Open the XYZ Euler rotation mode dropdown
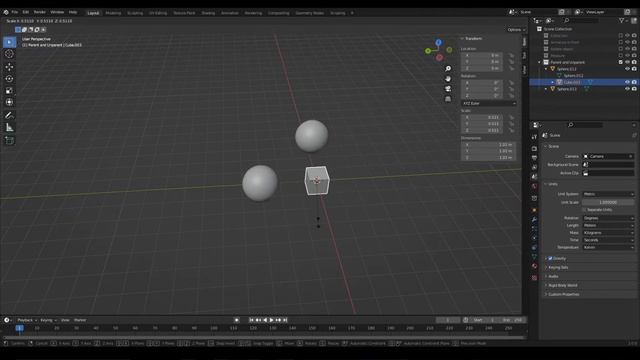This screenshot has height=360, width=640. (489, 104)
